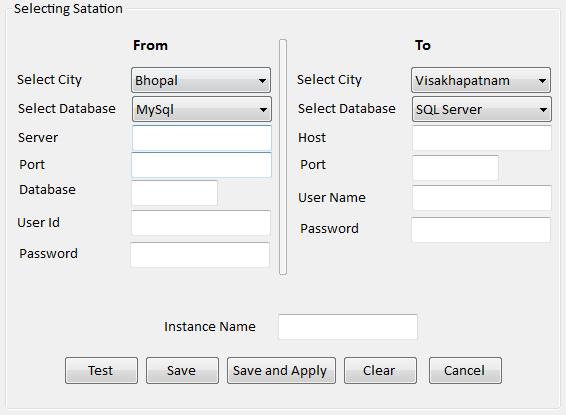
Task: Click the Host label
Action: (312, 137)
